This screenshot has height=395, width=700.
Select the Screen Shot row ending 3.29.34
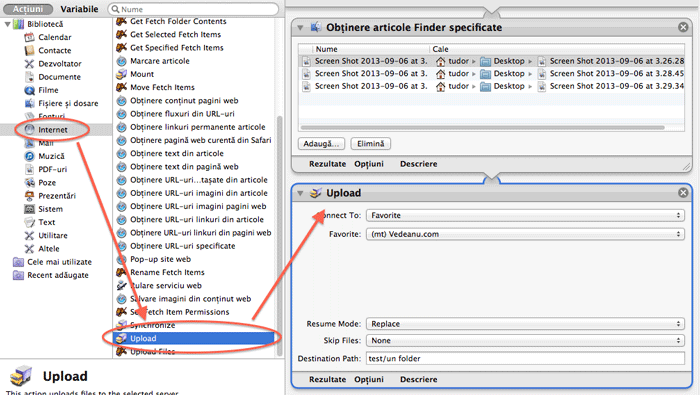point(492,86)
